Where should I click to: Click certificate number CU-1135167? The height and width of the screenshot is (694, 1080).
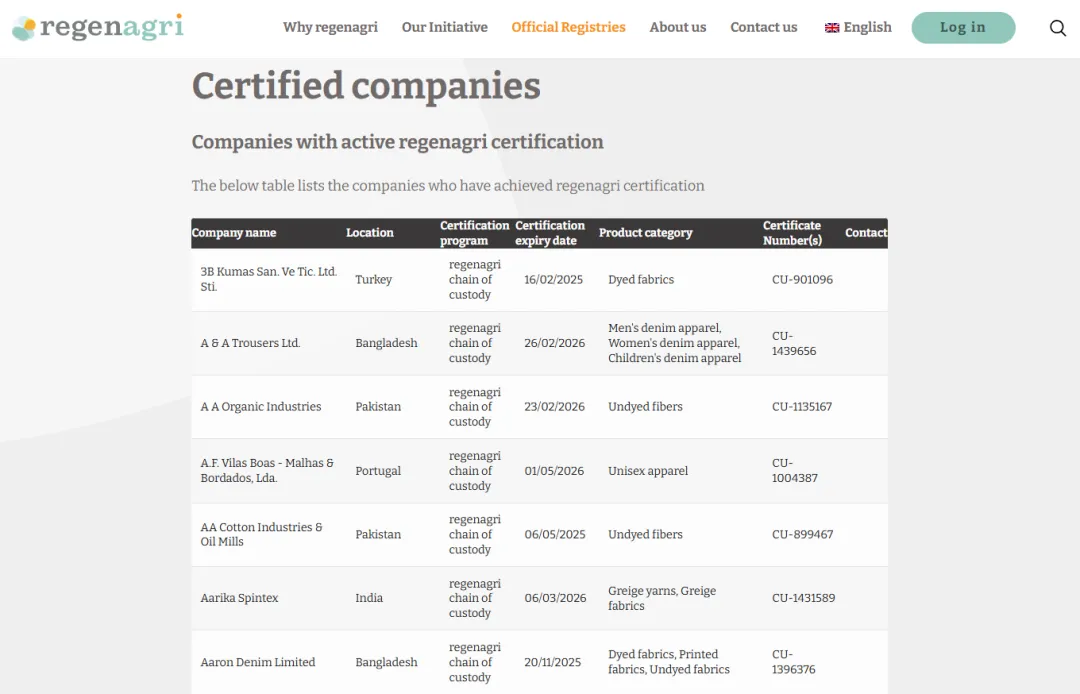tap(802, 406)
